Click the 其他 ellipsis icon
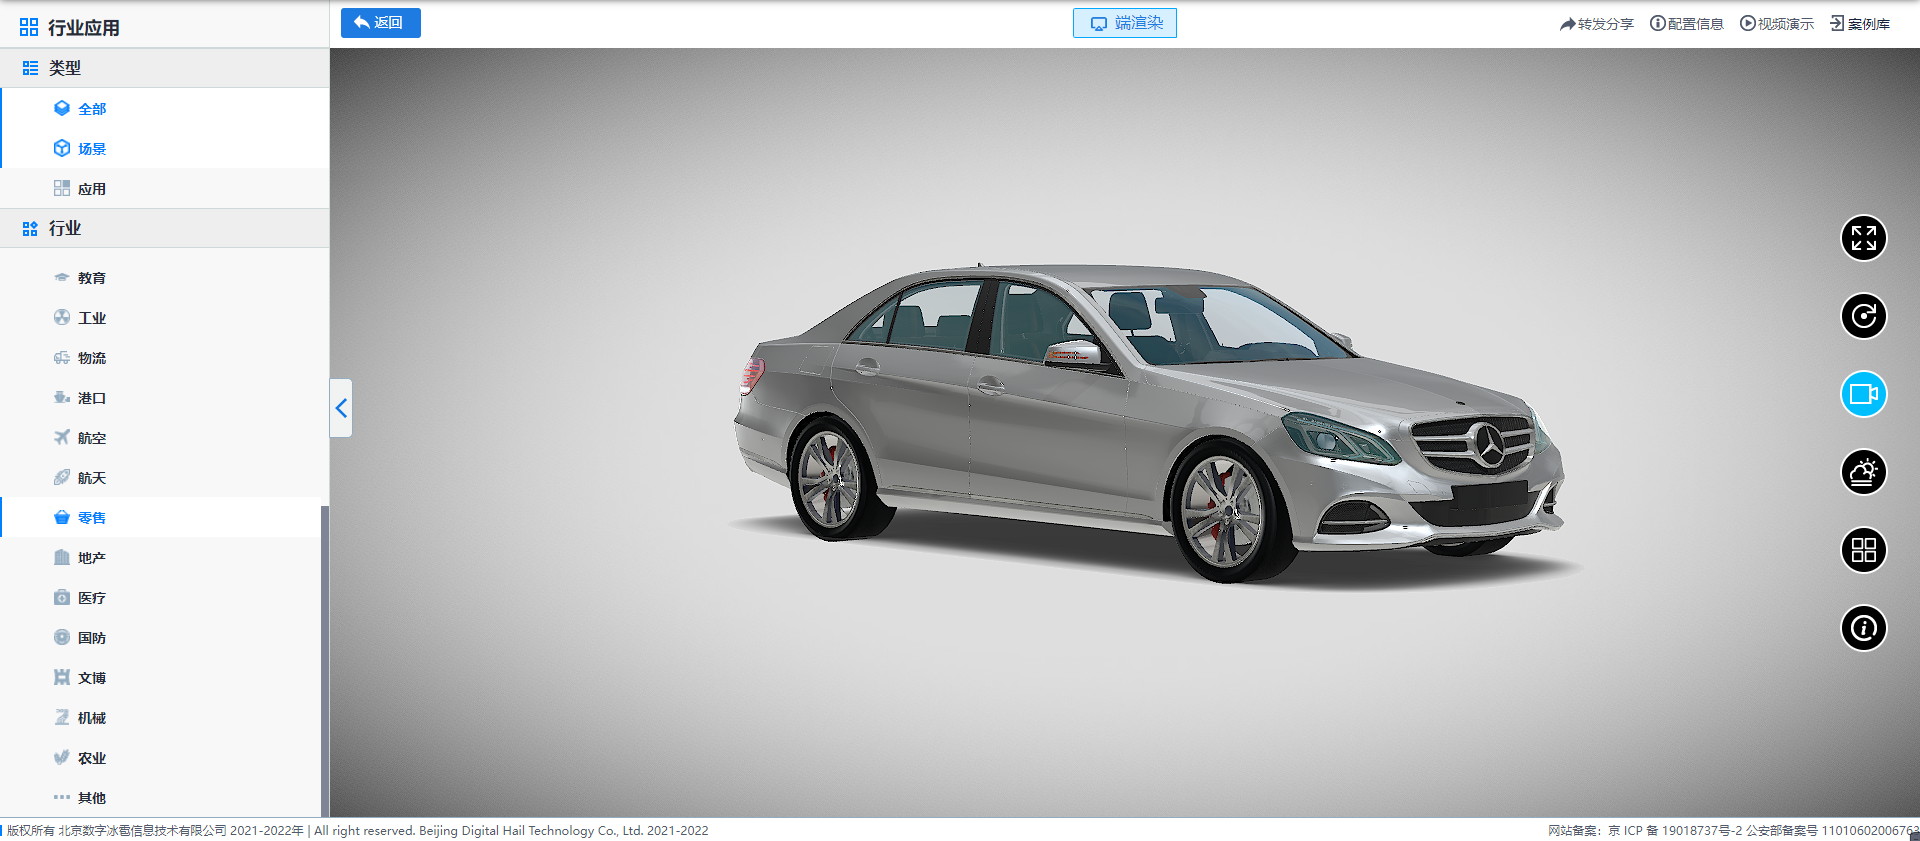Viewport: 1920px width, 841px height. coord(62,797)
